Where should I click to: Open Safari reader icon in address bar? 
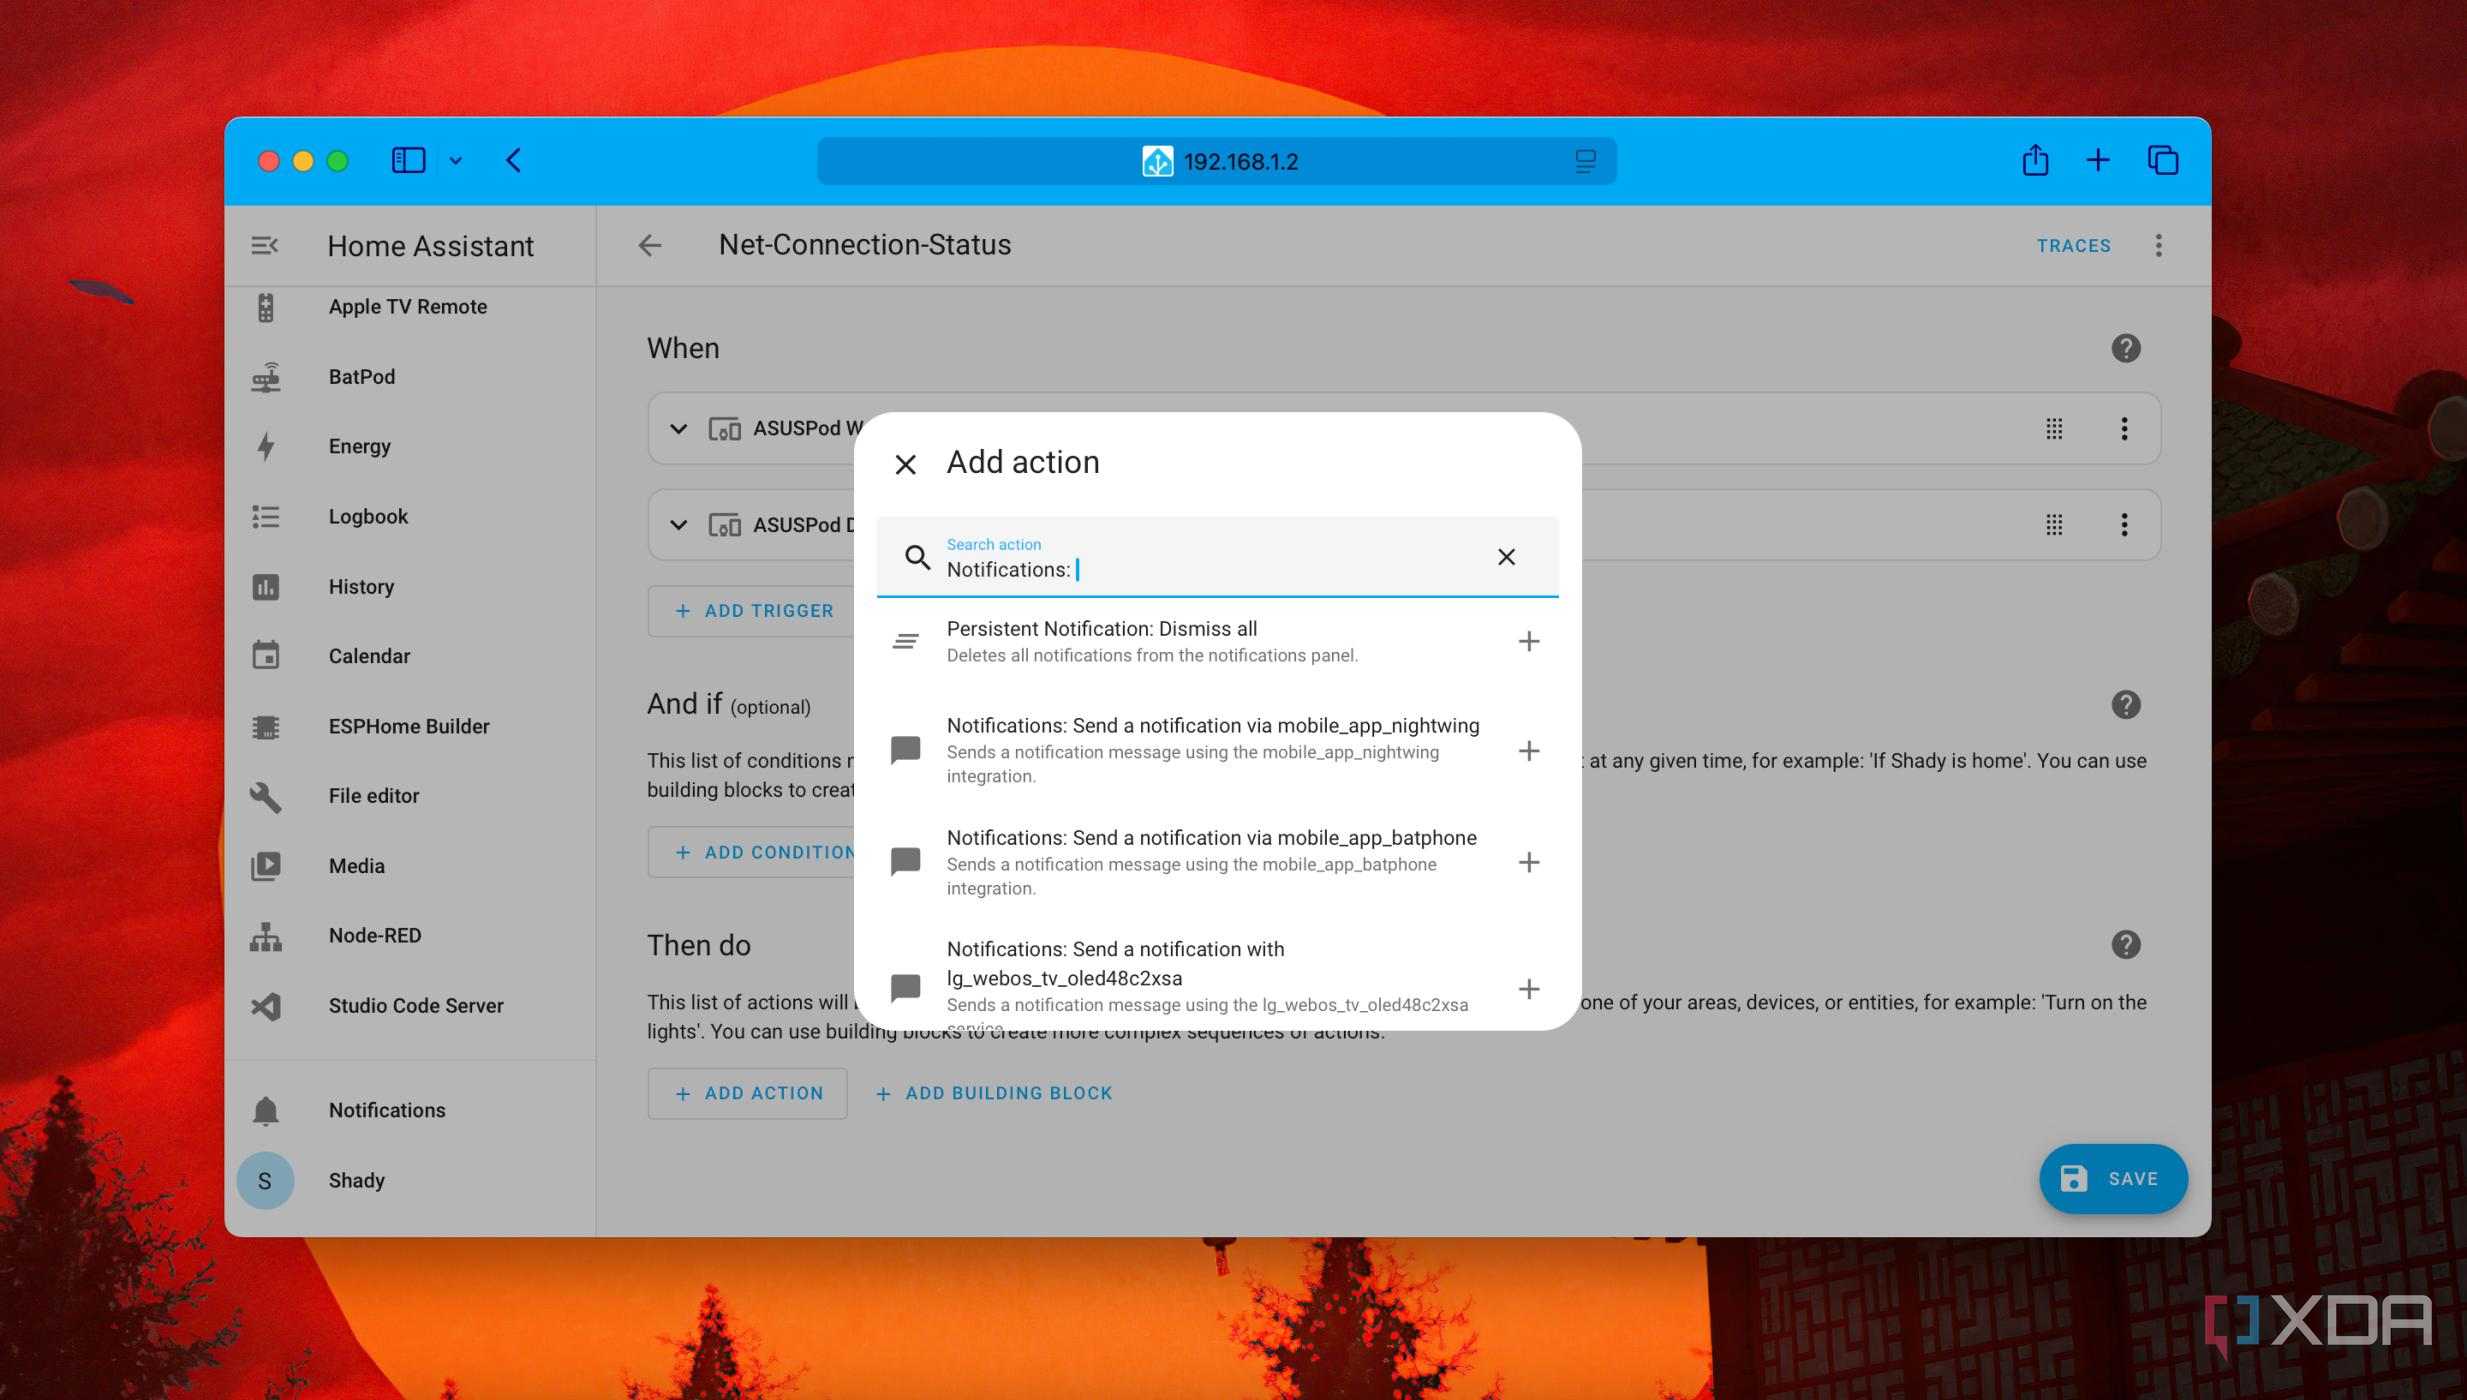(1584, 161)
